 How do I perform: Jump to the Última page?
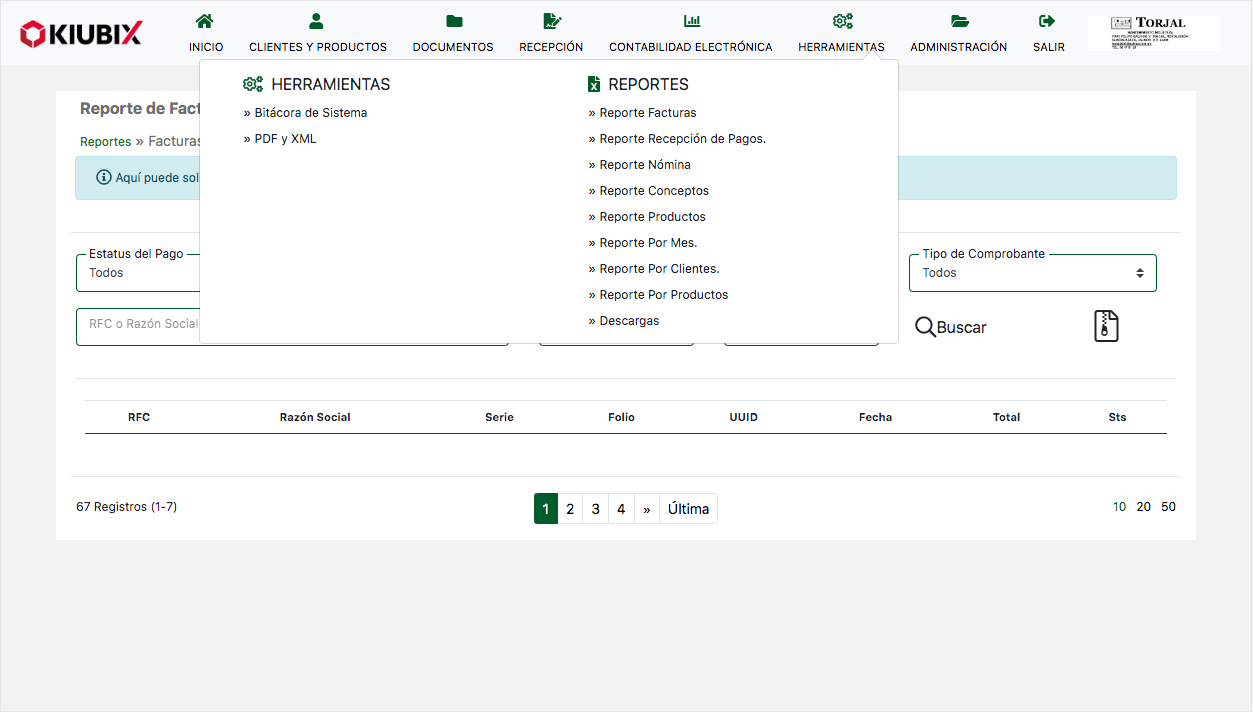pos(688,509)
